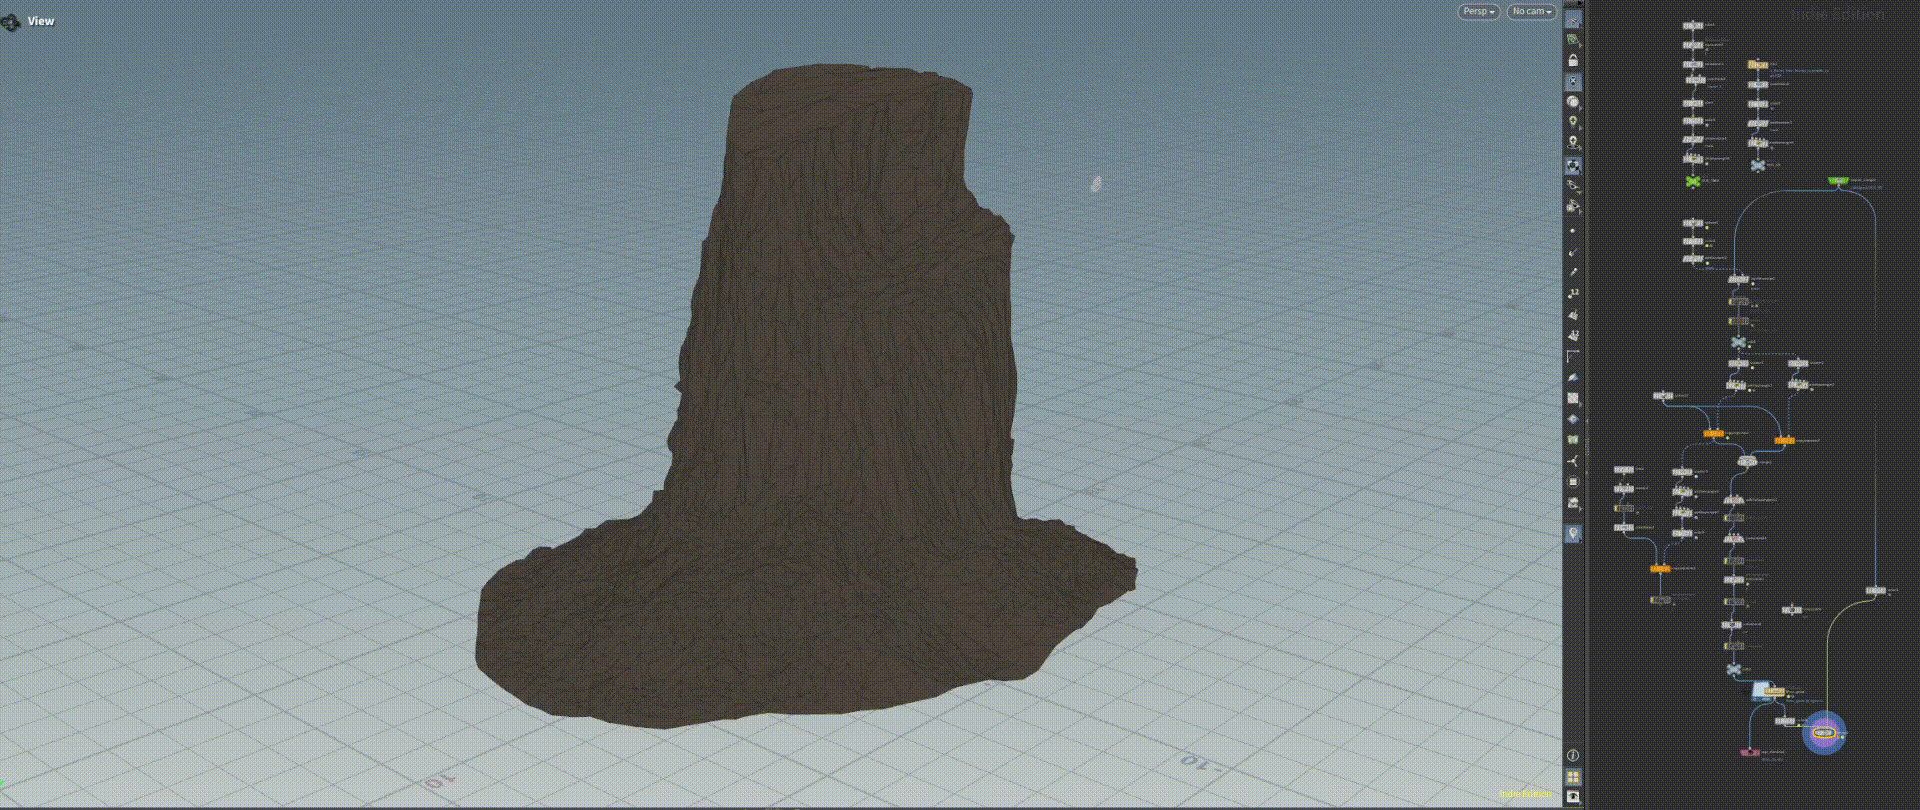This screenshot has height=810, width=1920.
Task: Click the three-axis origin icon in toolbar
Action: click(x=1573, y=461)
